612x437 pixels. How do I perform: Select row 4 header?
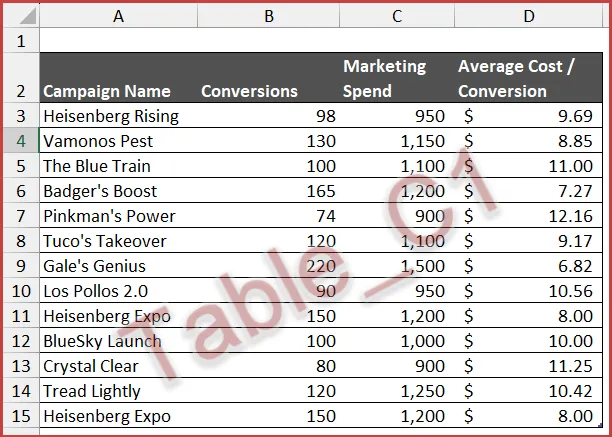click(x=20, y=141)
